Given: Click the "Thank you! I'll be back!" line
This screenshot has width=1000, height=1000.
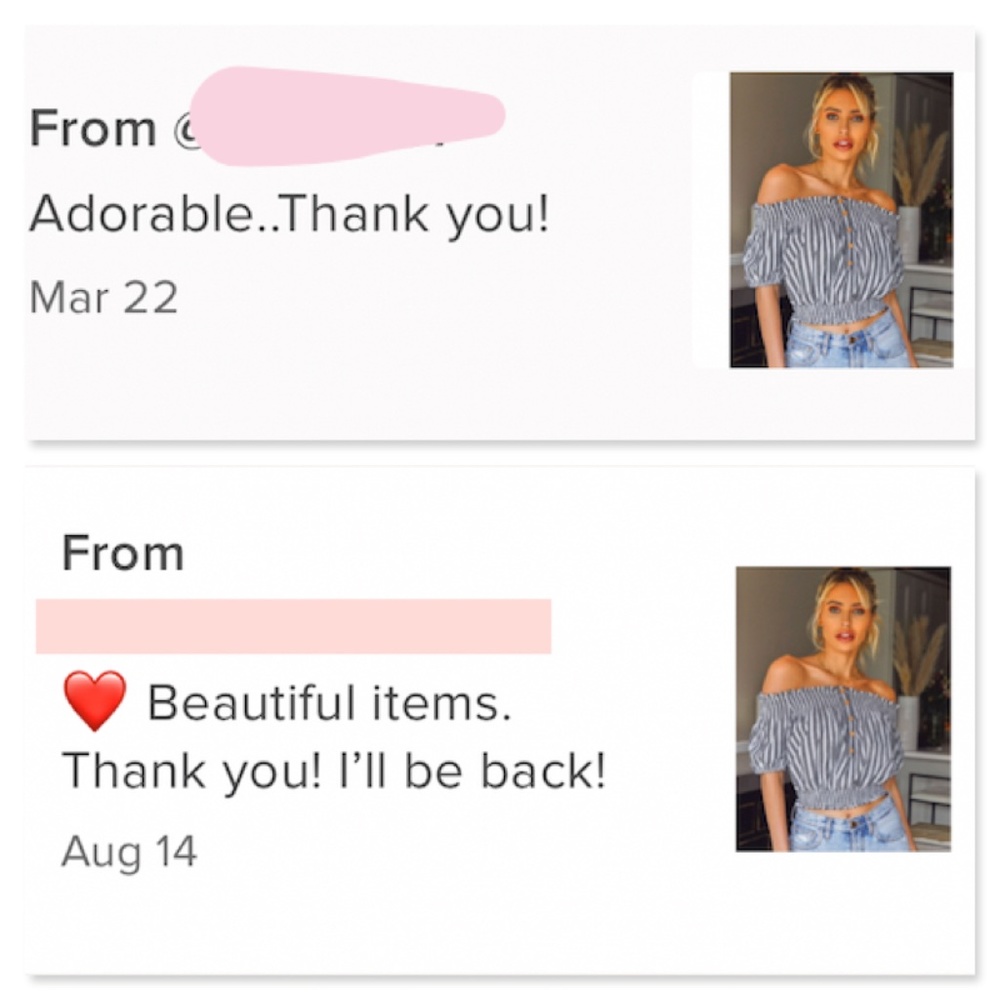Looking at the screenshot, I should [x=334, y=770].
